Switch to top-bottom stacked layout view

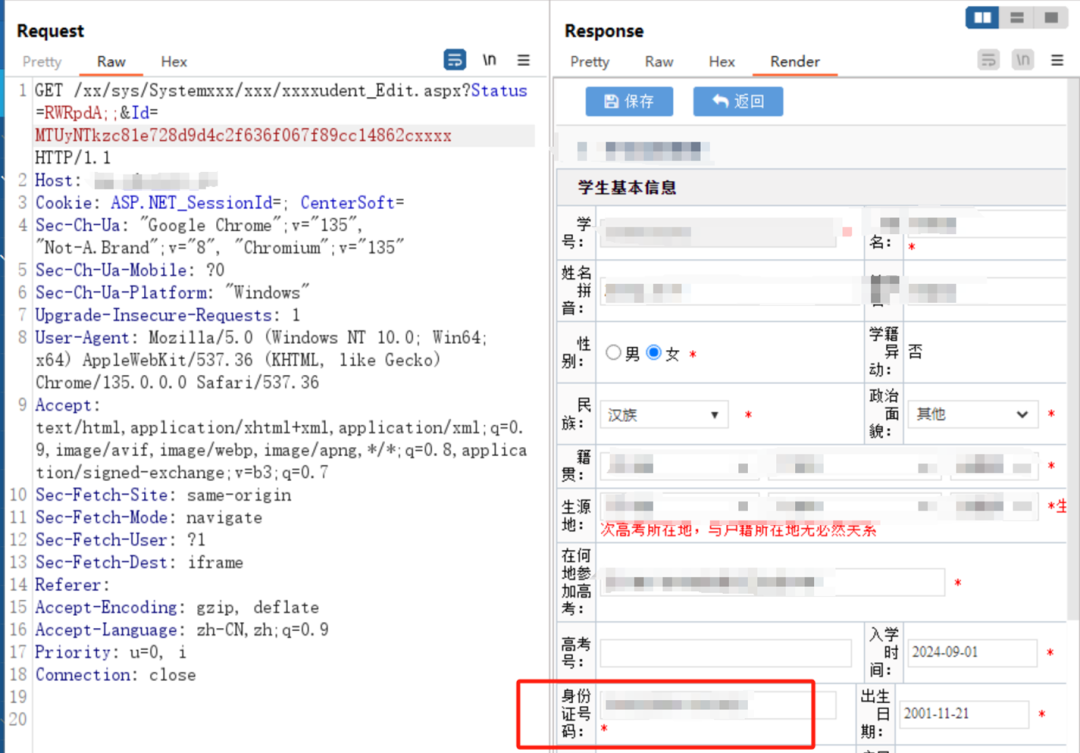coord(1017,17)
